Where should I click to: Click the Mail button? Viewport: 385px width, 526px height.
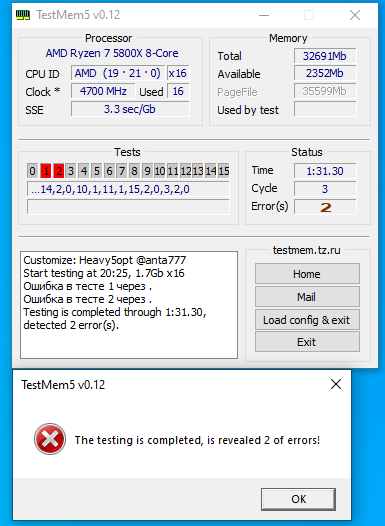(307, 297)
